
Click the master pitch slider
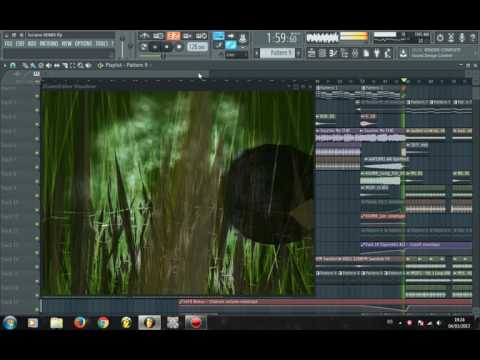(130, 47)
